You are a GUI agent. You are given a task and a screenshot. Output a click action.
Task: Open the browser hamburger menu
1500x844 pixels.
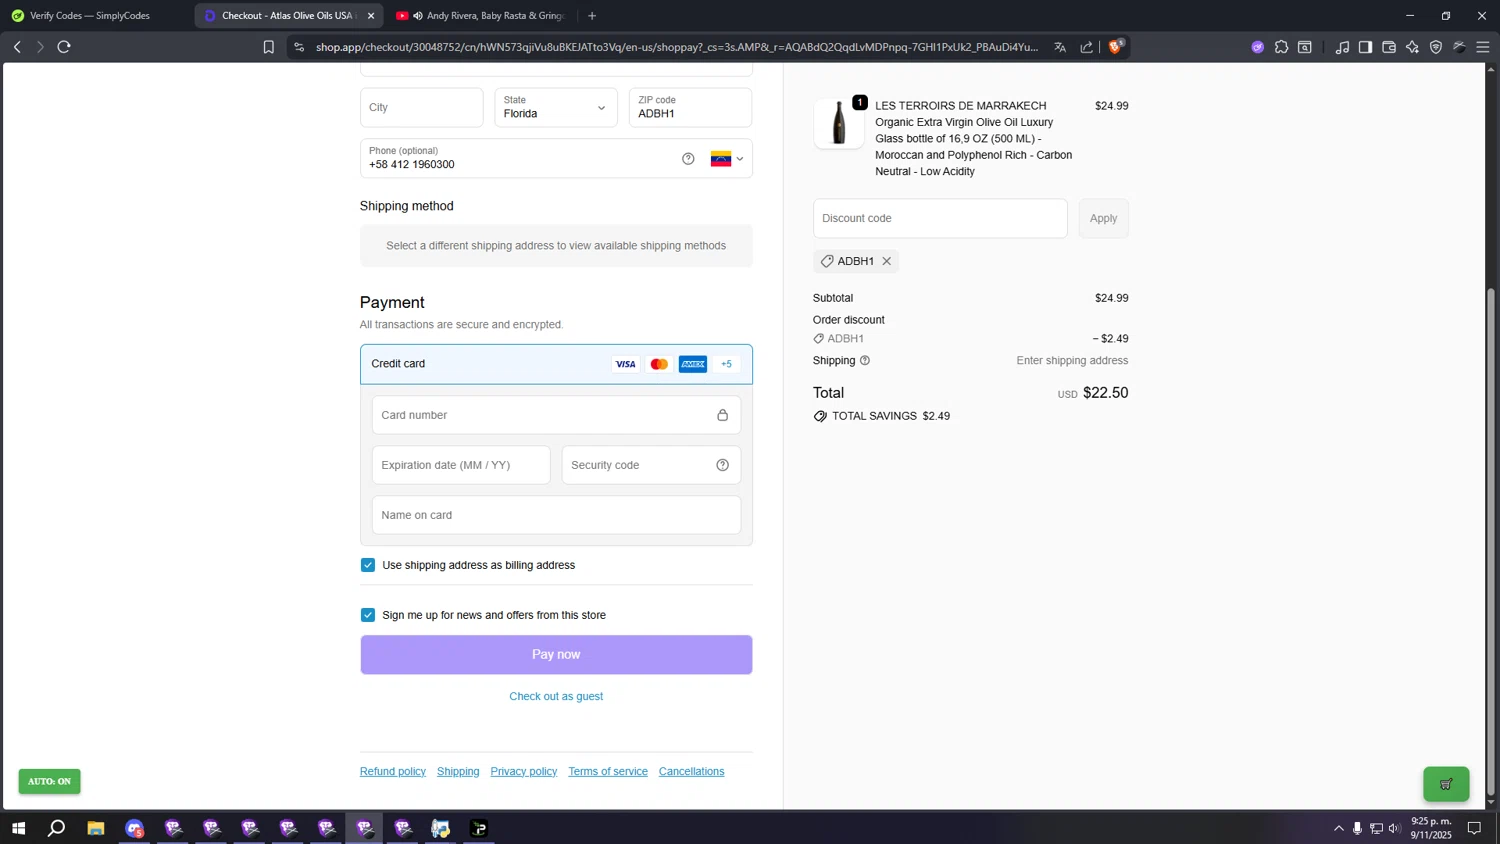(x=1483, y=47)
